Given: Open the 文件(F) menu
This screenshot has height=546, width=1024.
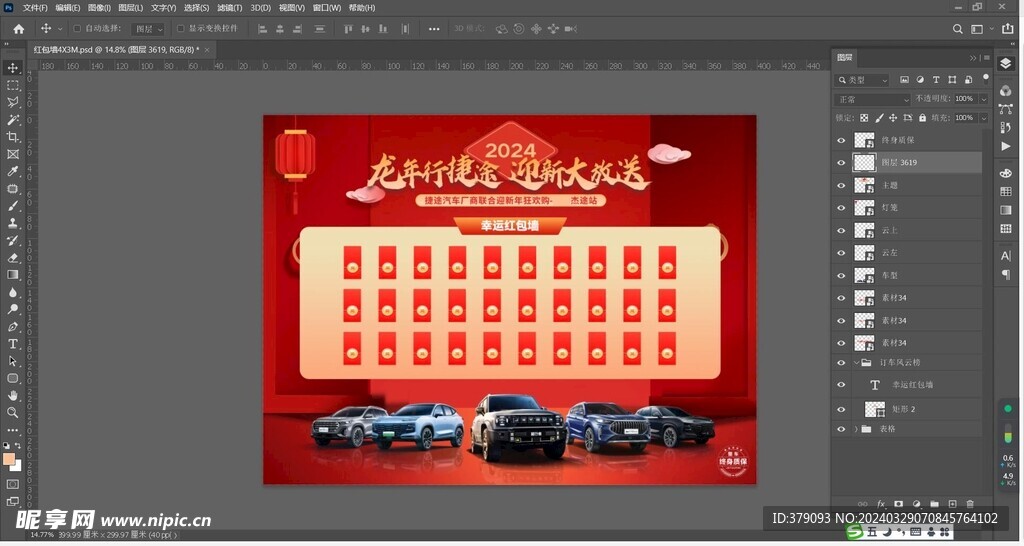Looking at the screenshot, I should tap(35, 8).
